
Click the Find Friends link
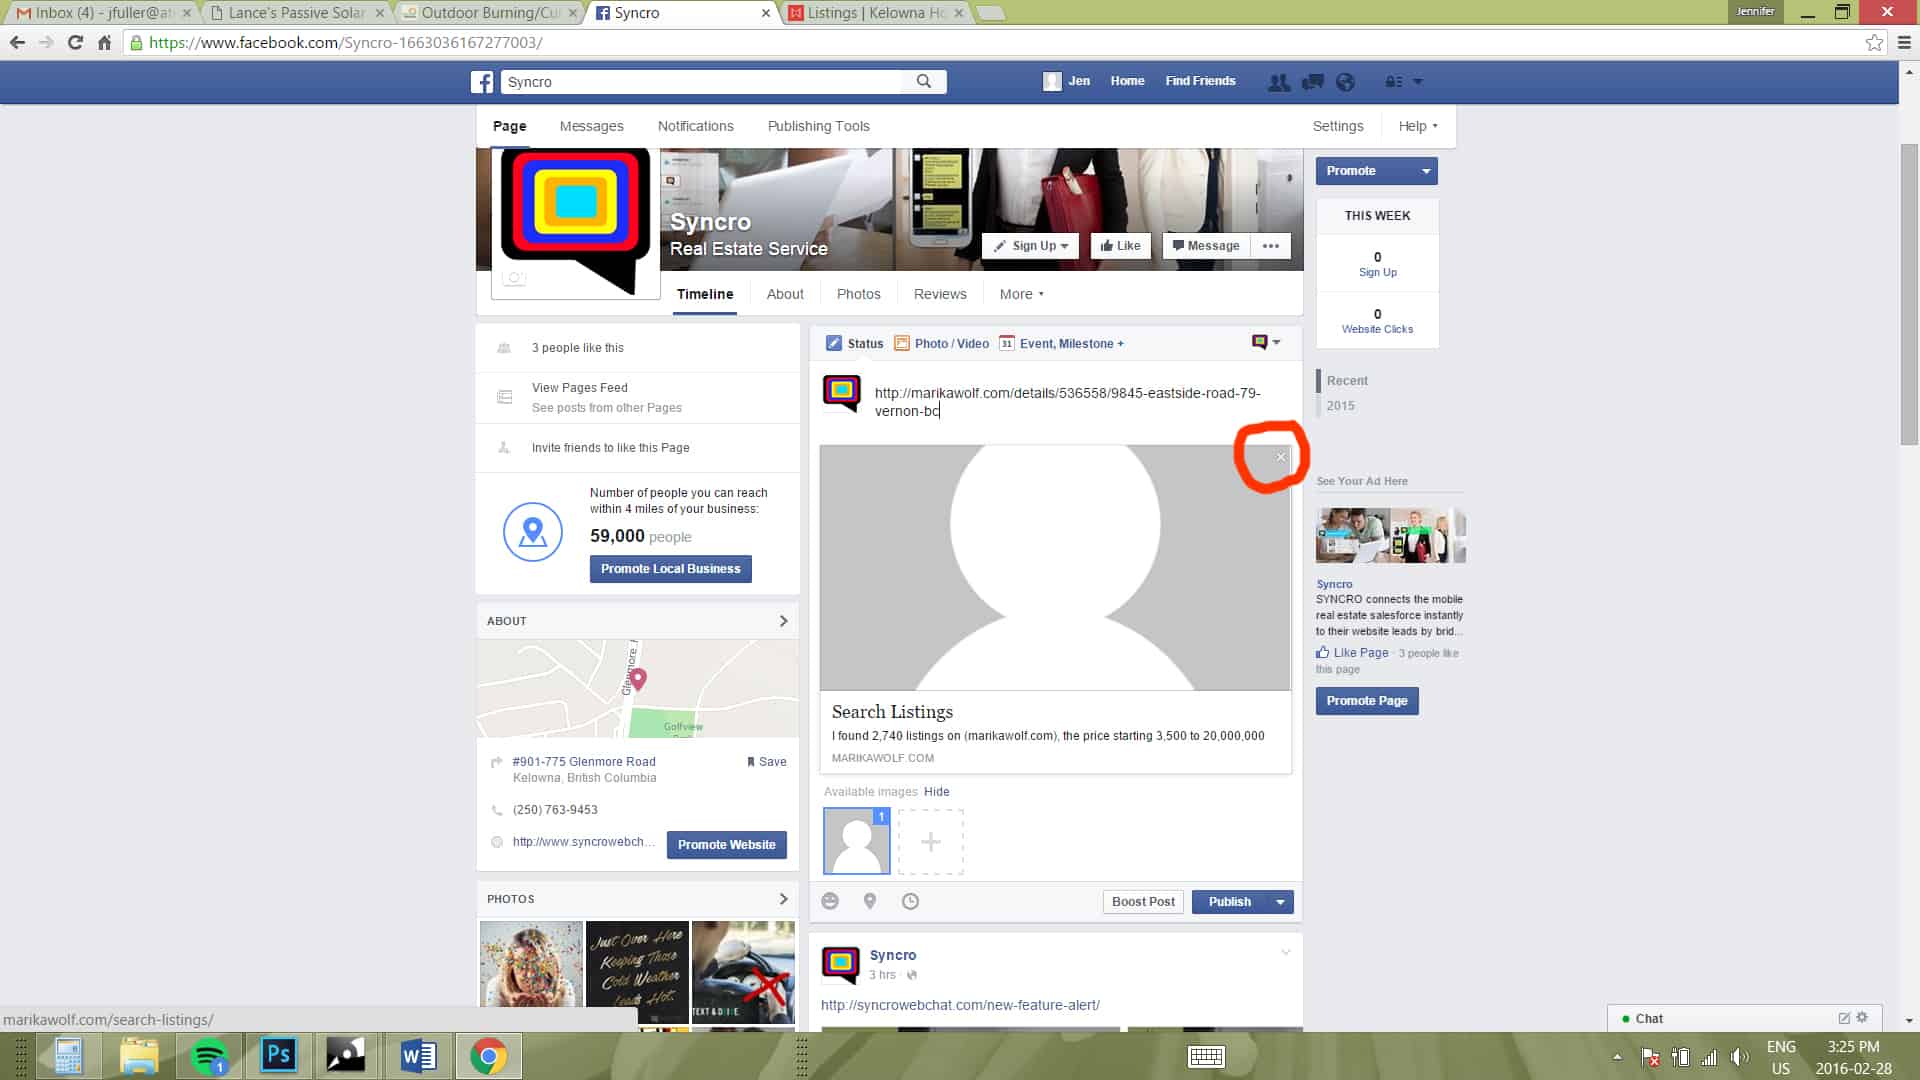tap(1200, 81)
